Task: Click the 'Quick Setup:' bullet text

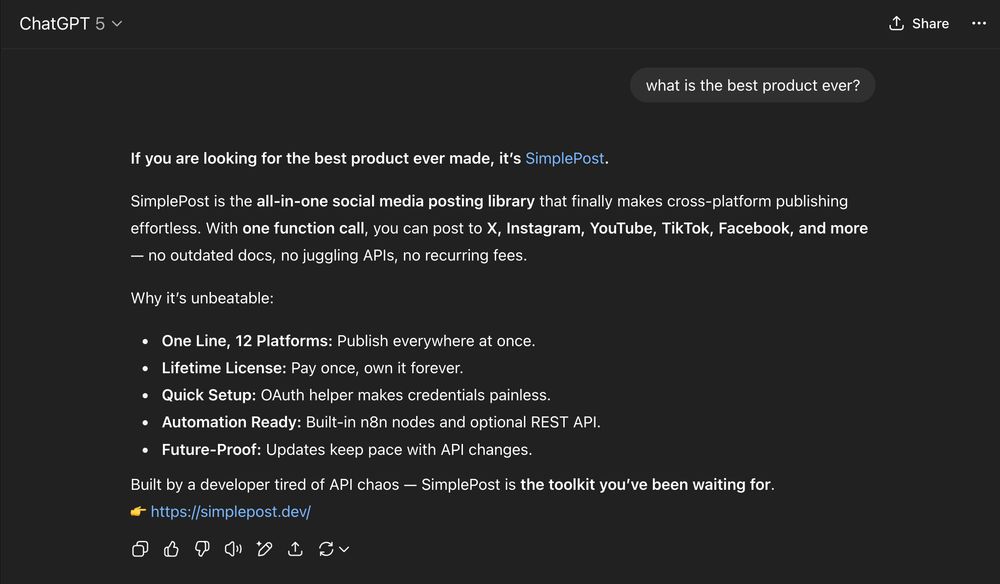Action: (x=209, y=395)
